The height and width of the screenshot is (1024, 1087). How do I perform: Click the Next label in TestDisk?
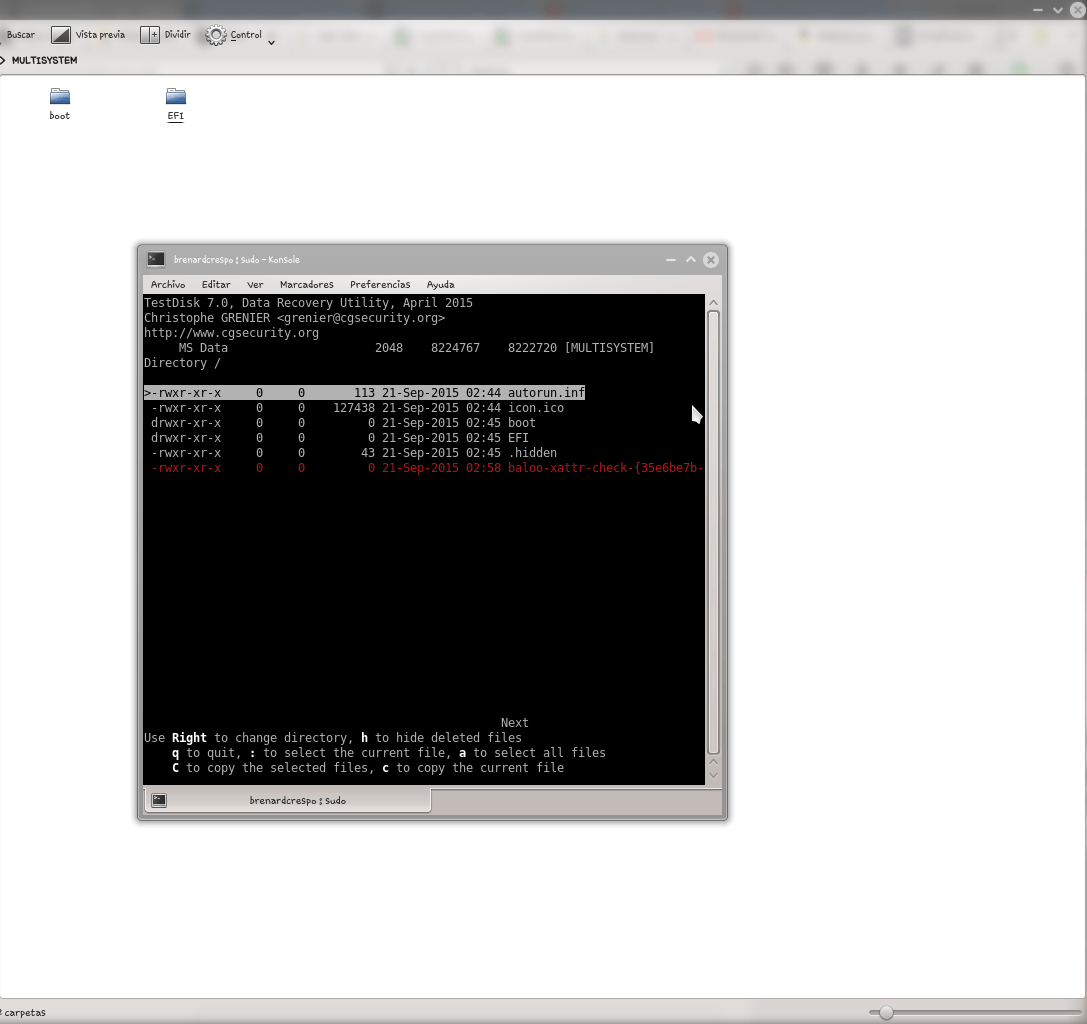pyautogui.click(x=514, y=722)
